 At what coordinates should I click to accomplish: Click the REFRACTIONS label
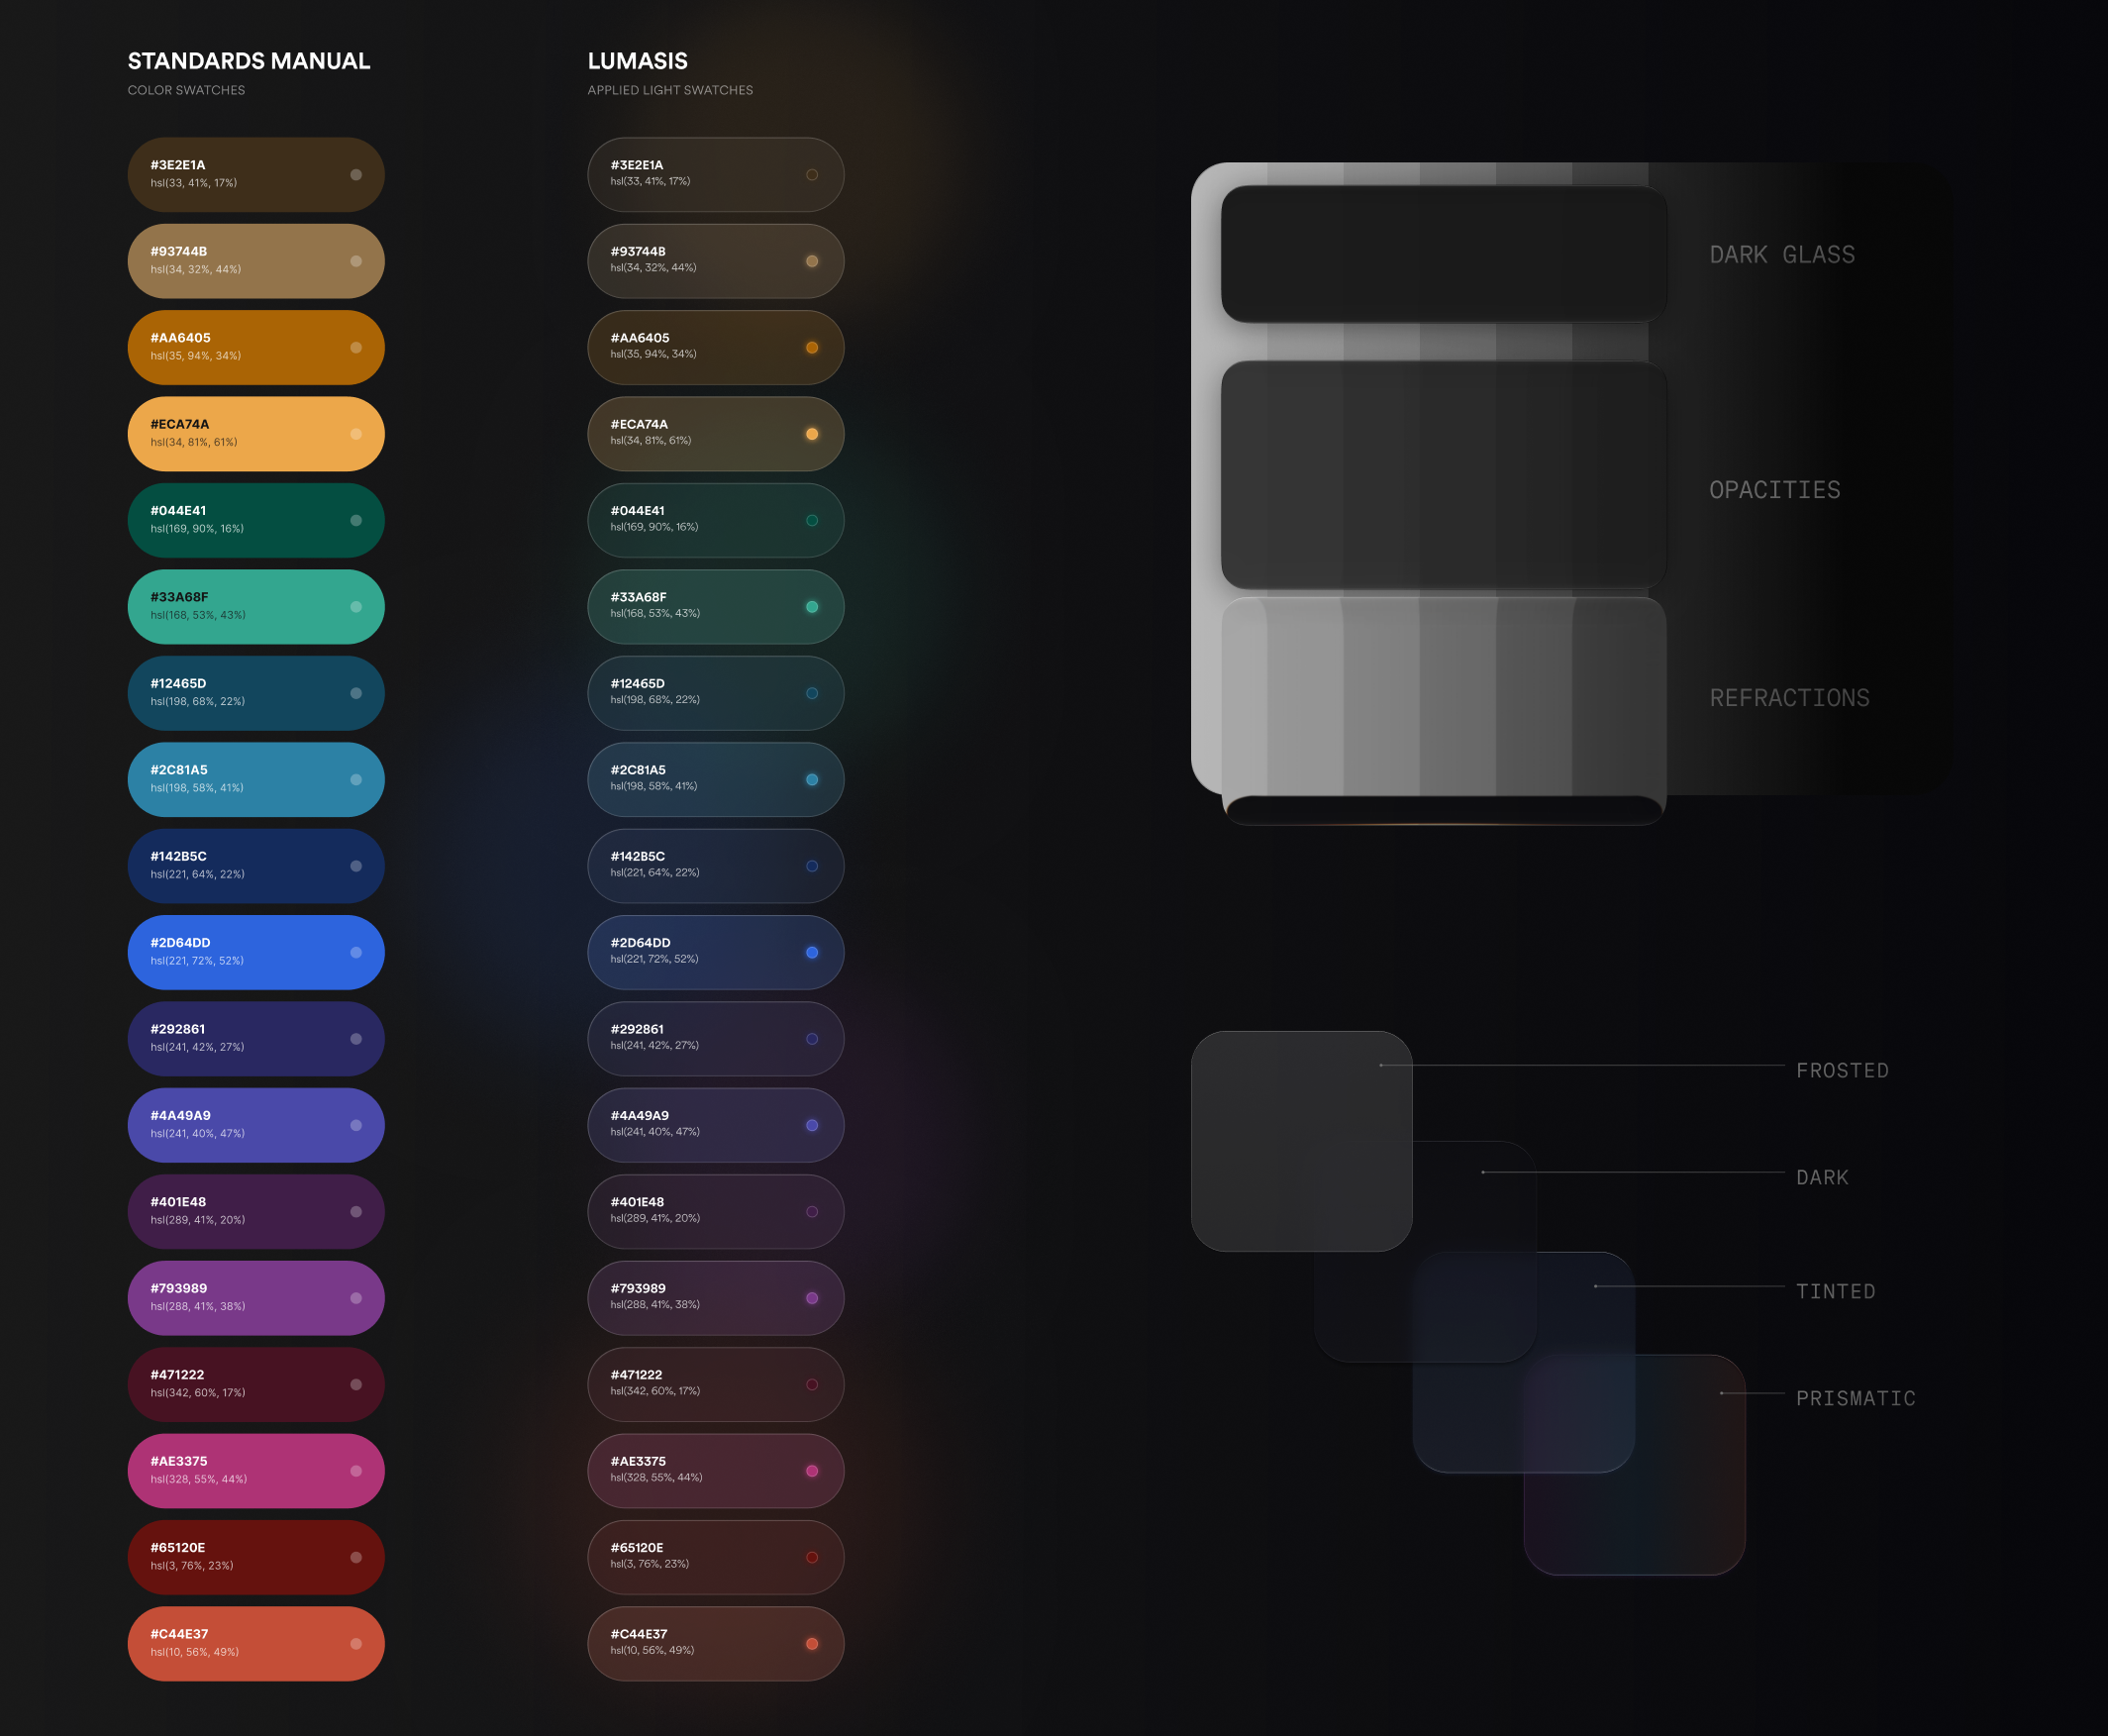click(x=1790, y=698)
